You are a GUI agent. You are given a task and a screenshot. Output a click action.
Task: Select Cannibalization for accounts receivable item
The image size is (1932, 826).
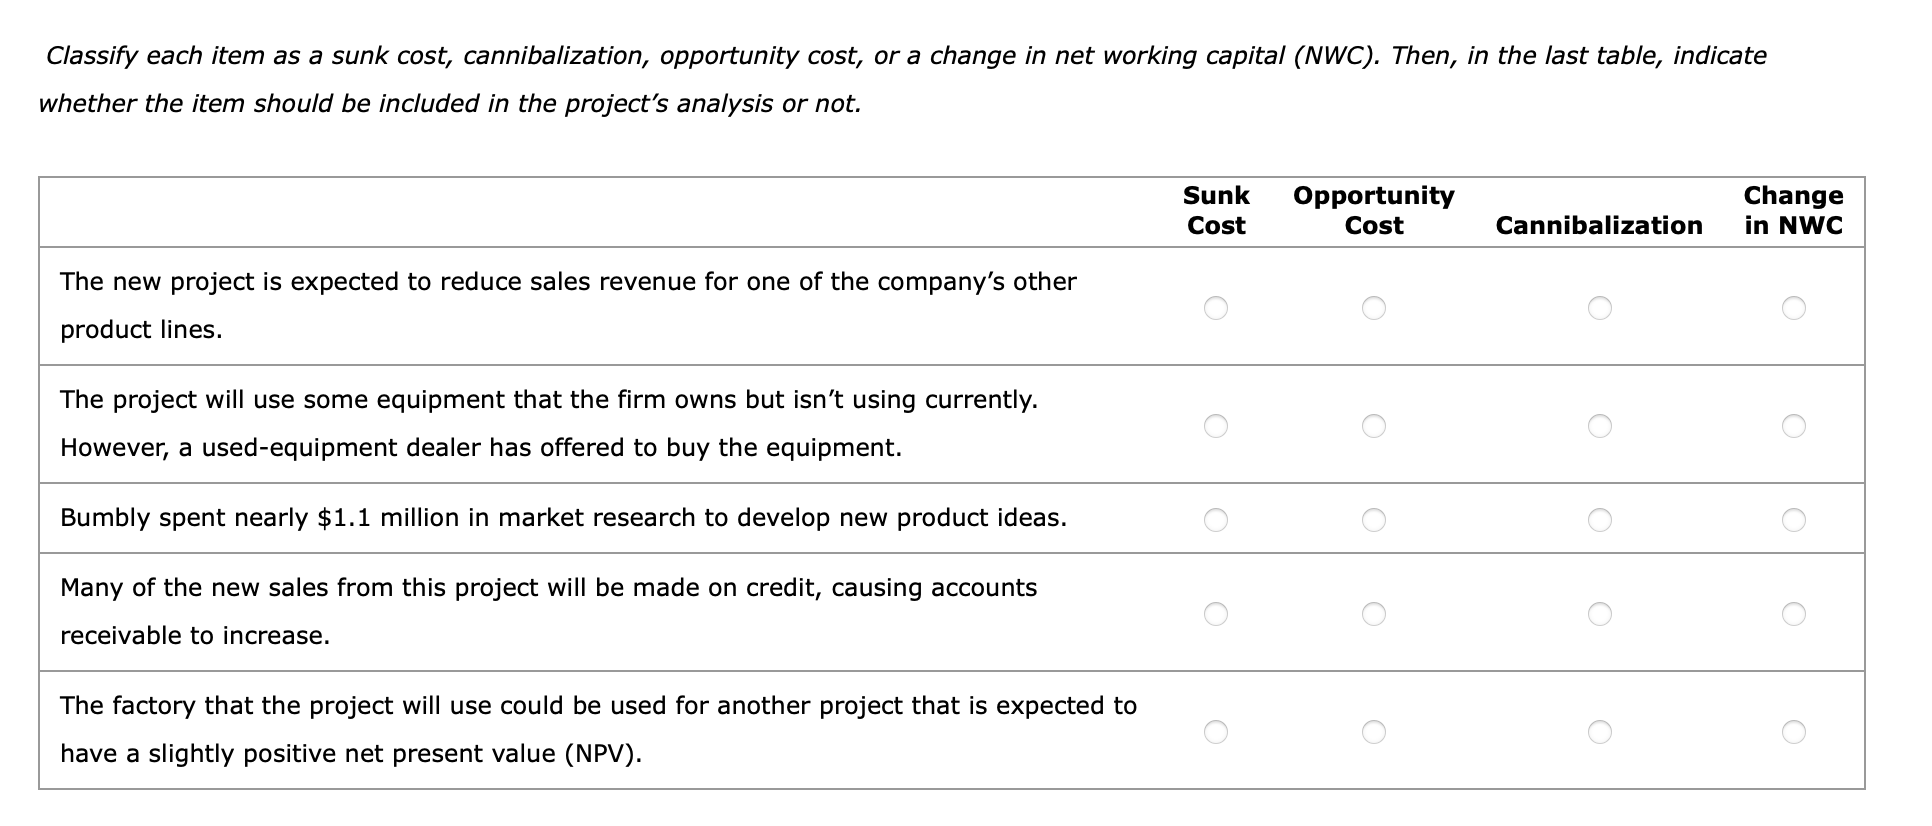(x=1601, y=613)
